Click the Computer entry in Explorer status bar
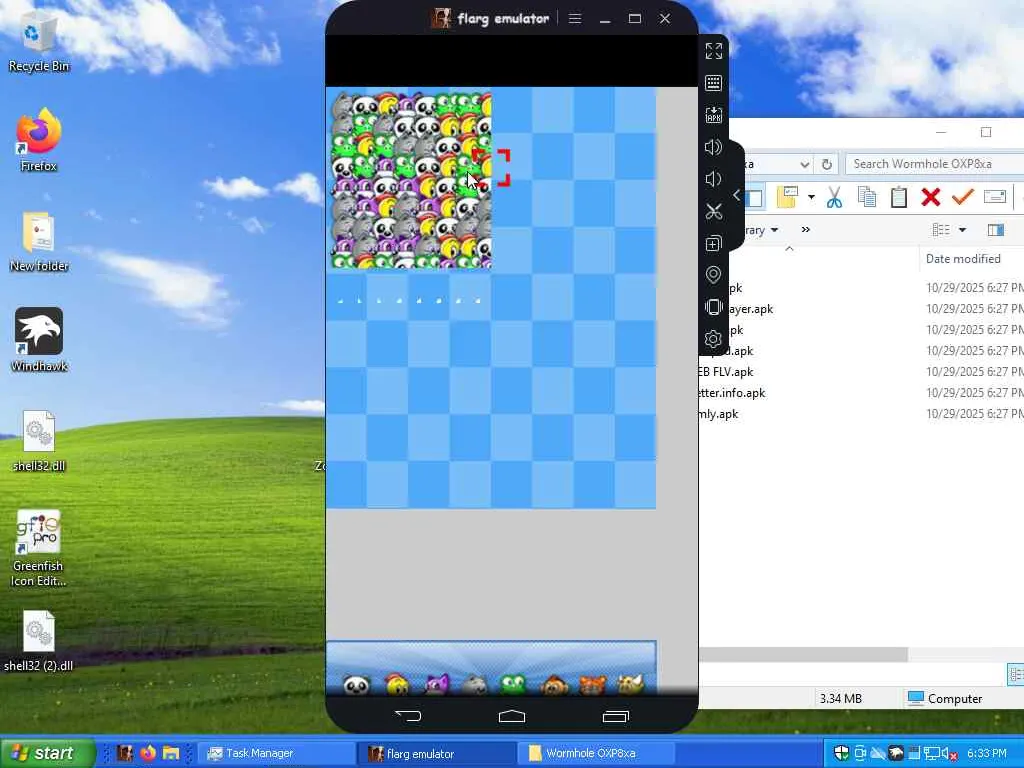 point(945,699)
